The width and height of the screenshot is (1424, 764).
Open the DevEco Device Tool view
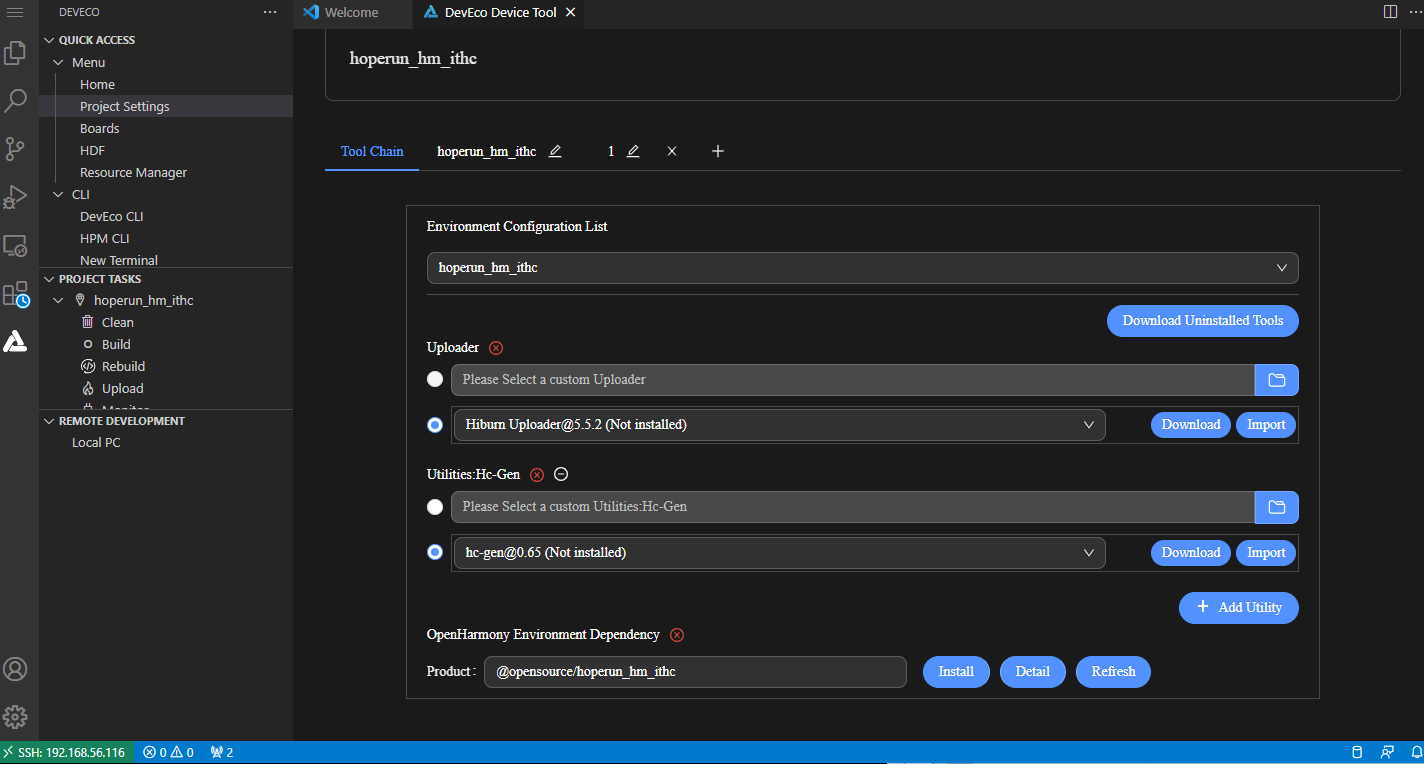[x=15, y=342]
